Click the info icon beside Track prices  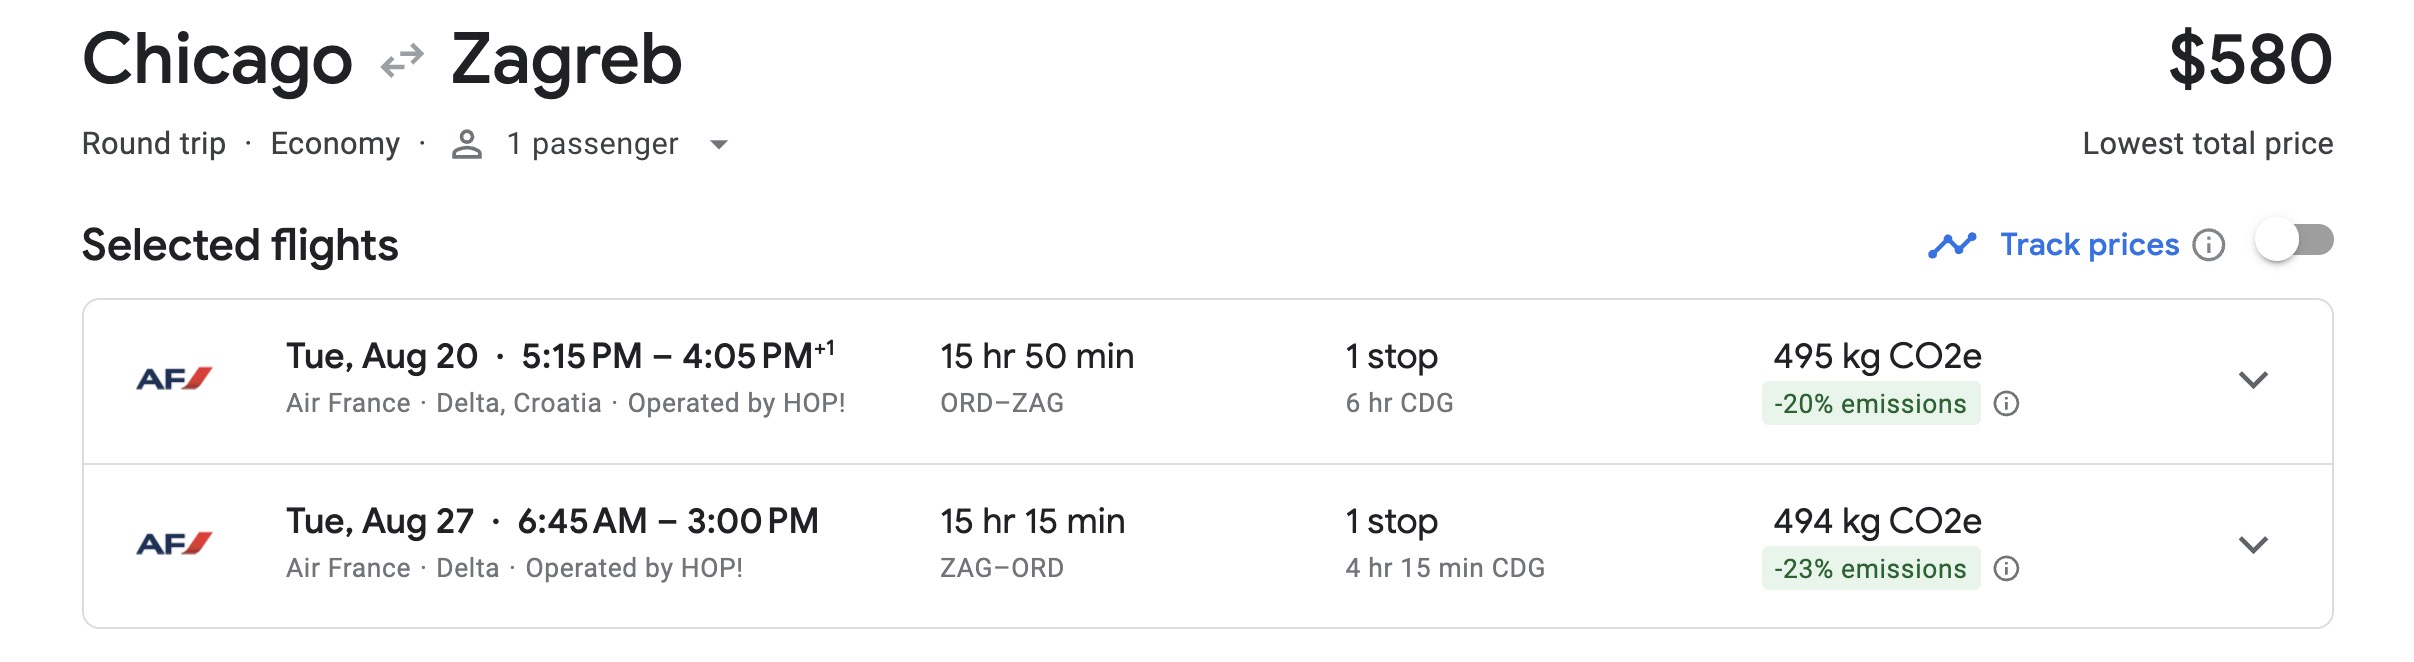(2208, 245)
